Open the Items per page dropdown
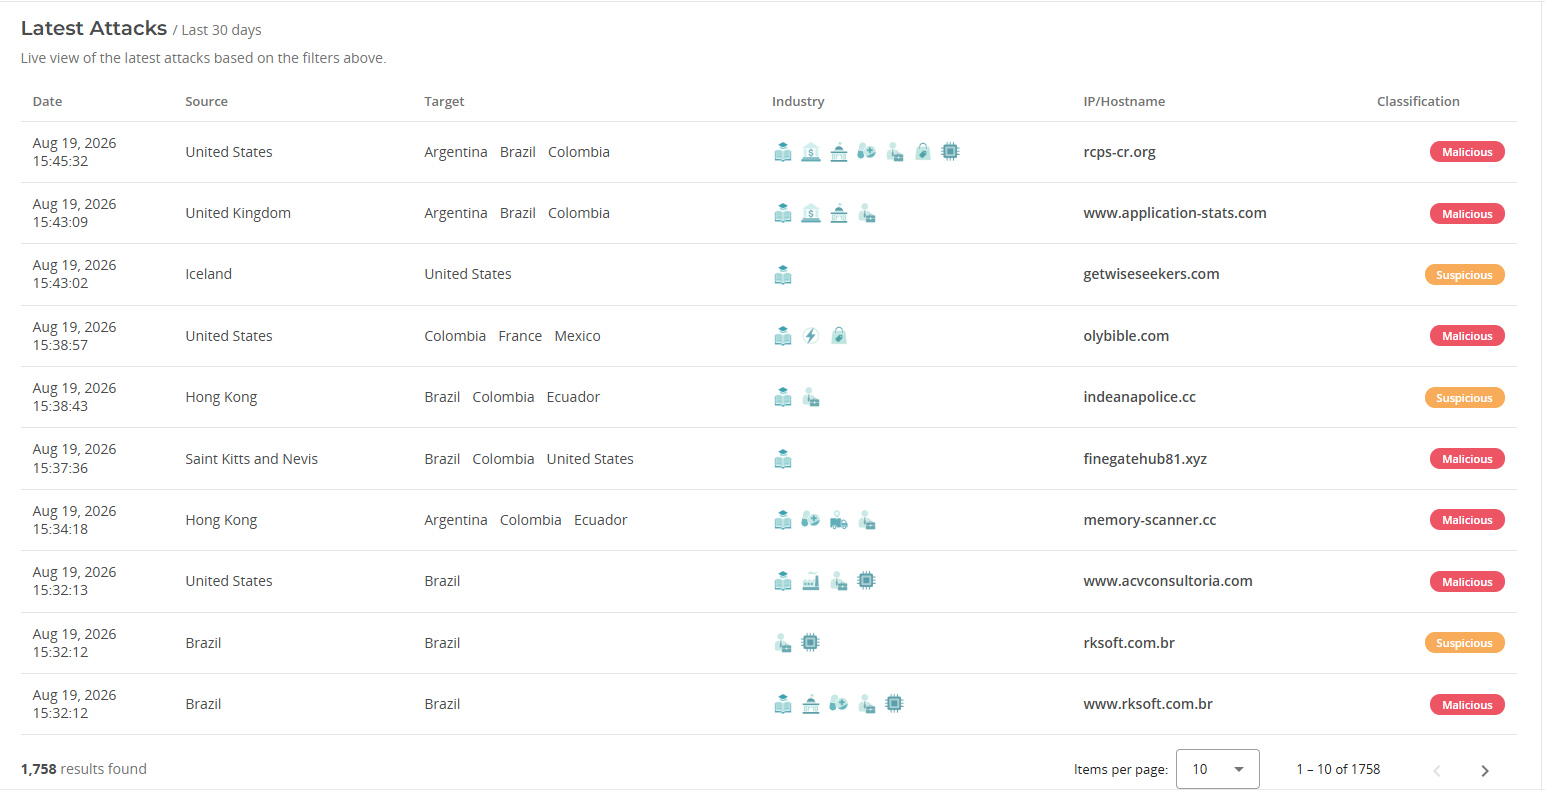This screenshot has height=794, width=1545. coord(1218,769)
